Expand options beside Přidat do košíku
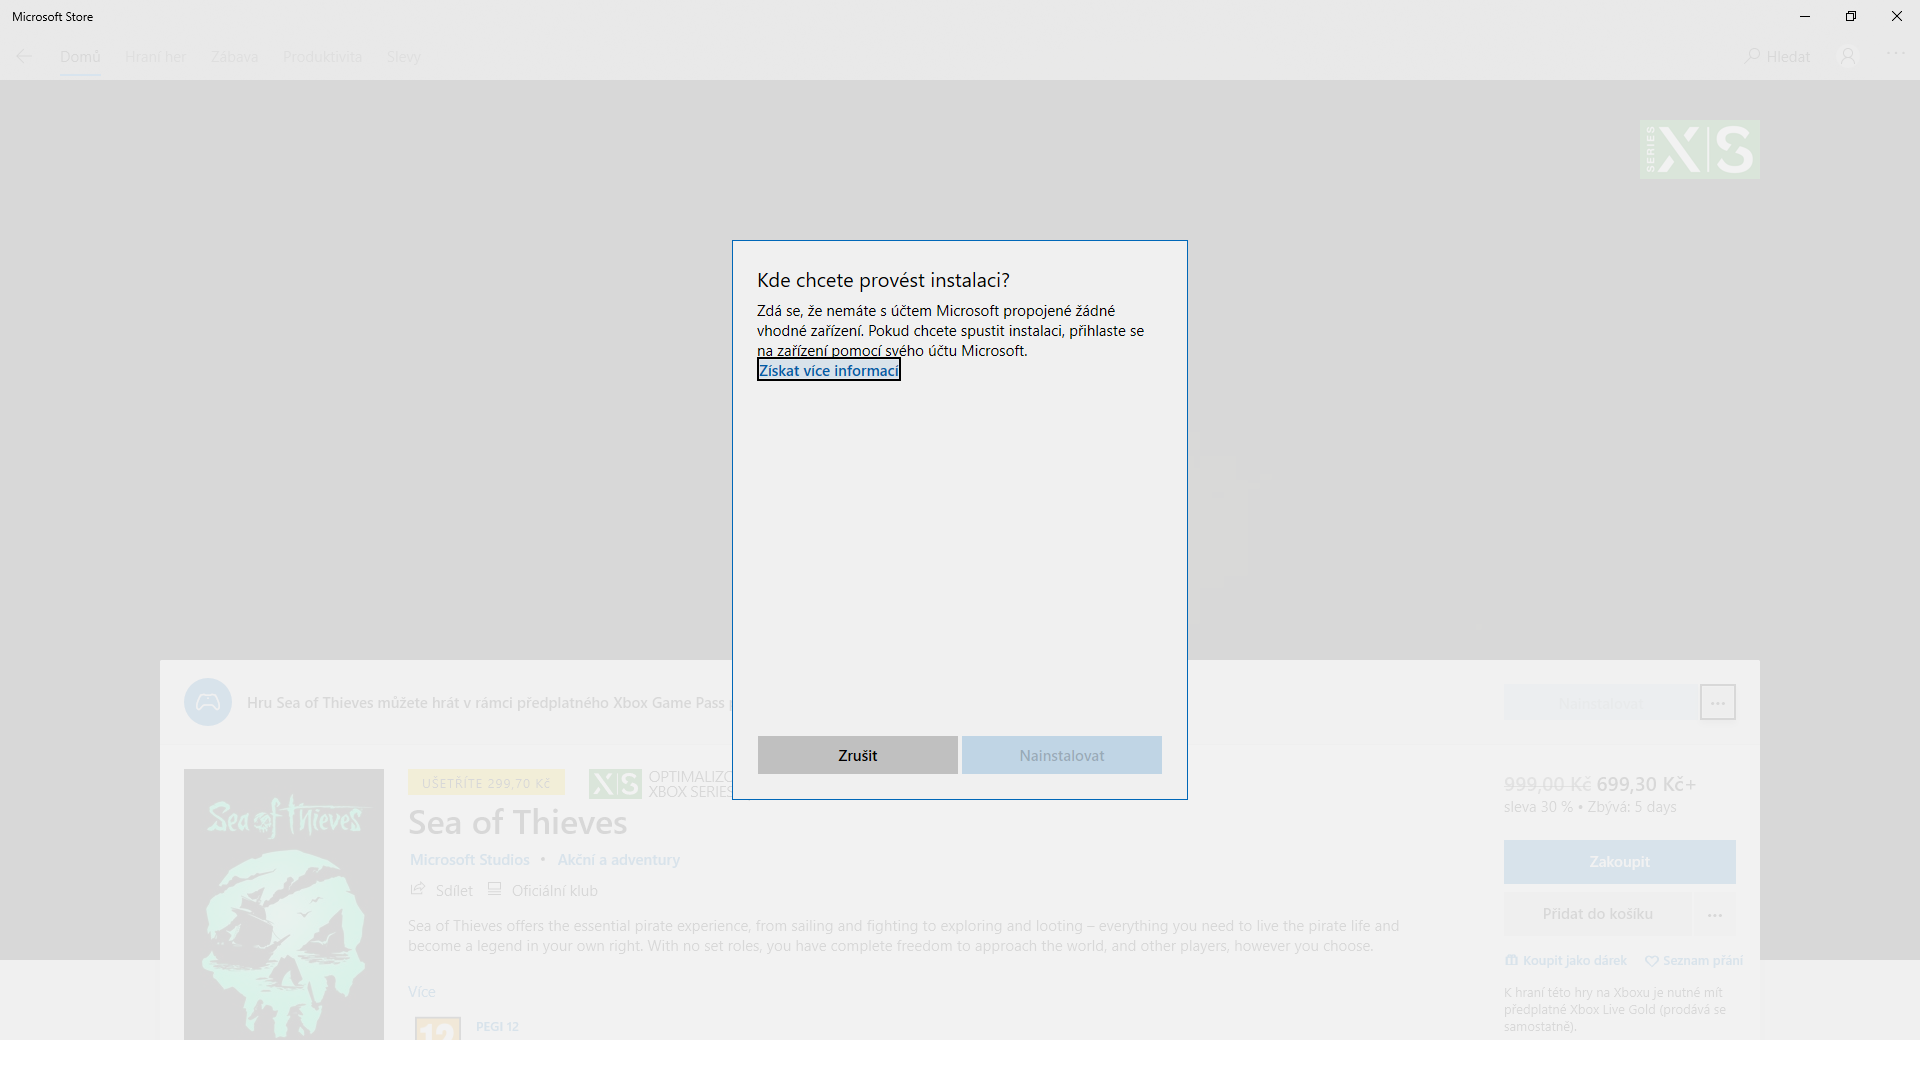Viewport: 1920px width, 1090px height. click(1715, 915)
